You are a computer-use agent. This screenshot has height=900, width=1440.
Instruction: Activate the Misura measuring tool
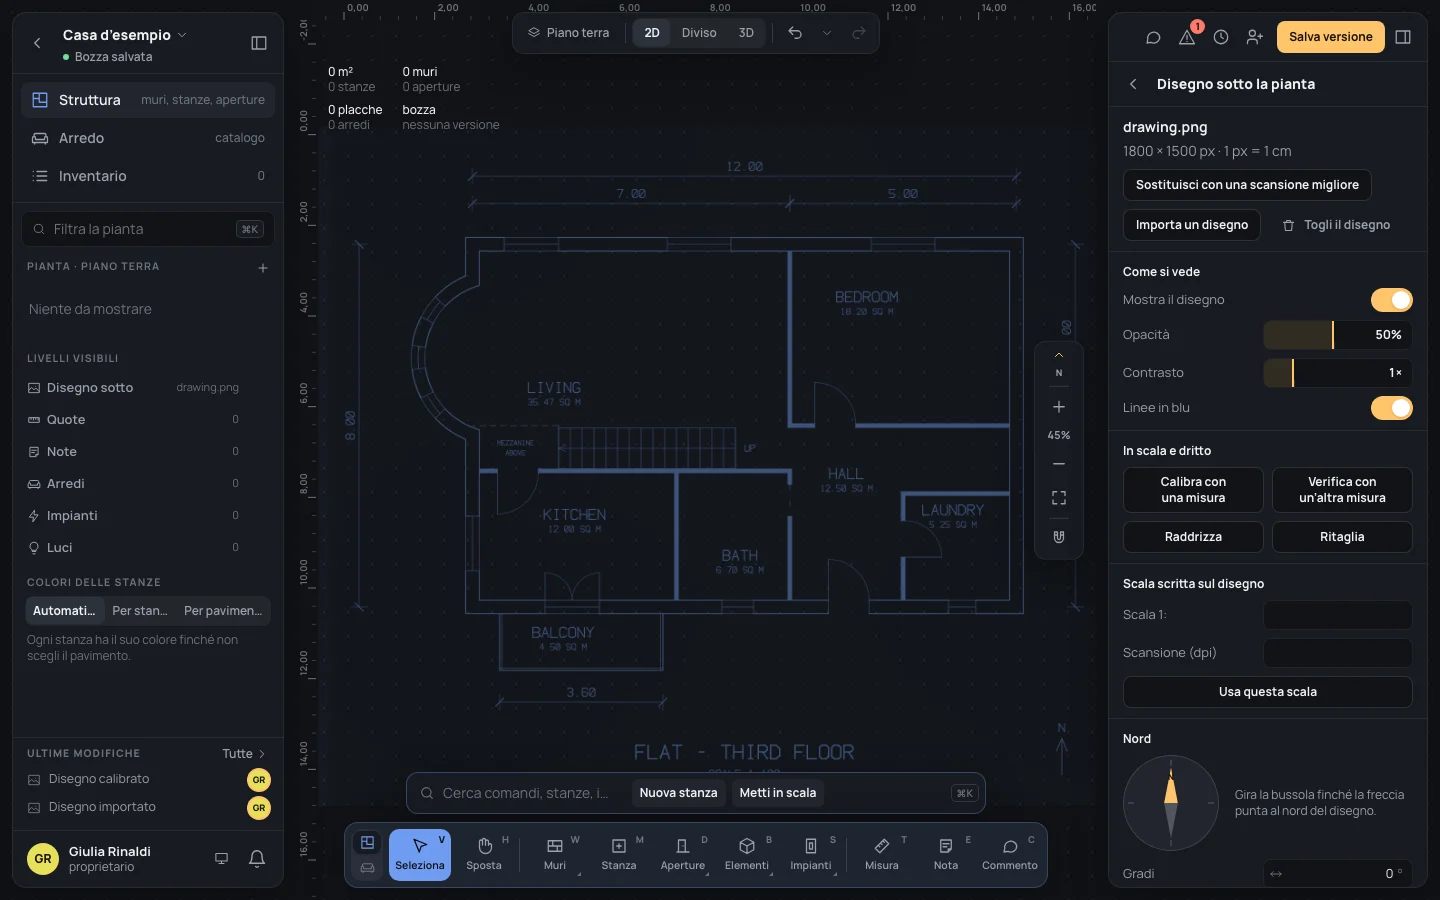[x=882, y=855]
